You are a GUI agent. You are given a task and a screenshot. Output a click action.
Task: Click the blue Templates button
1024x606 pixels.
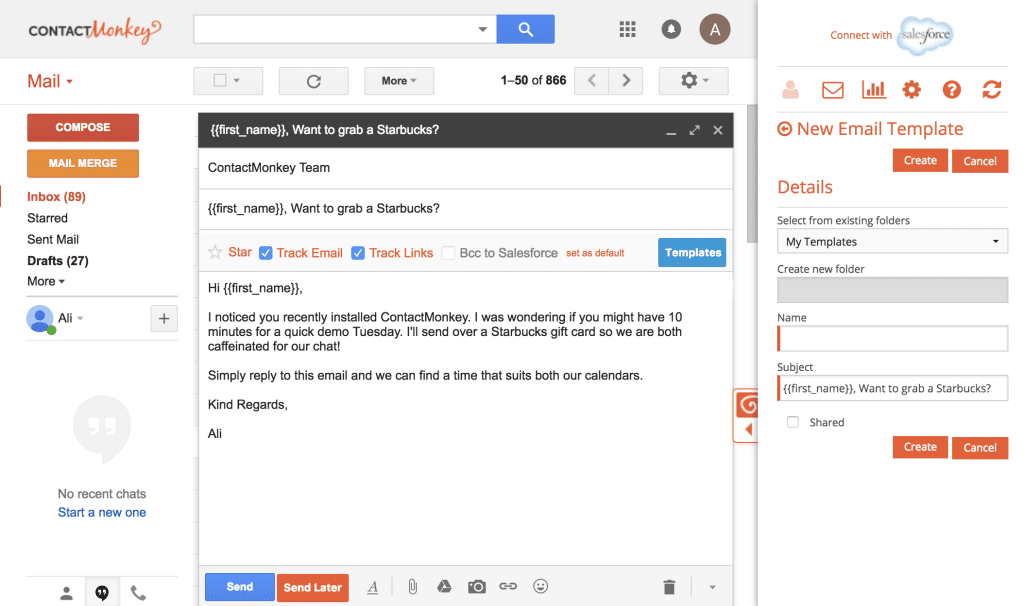coord(692,253)
